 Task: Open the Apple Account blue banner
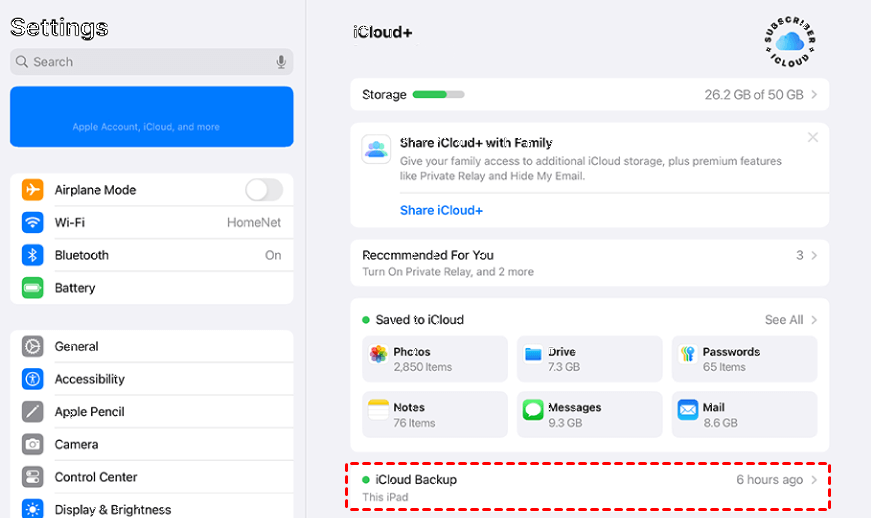pos(152,117)
